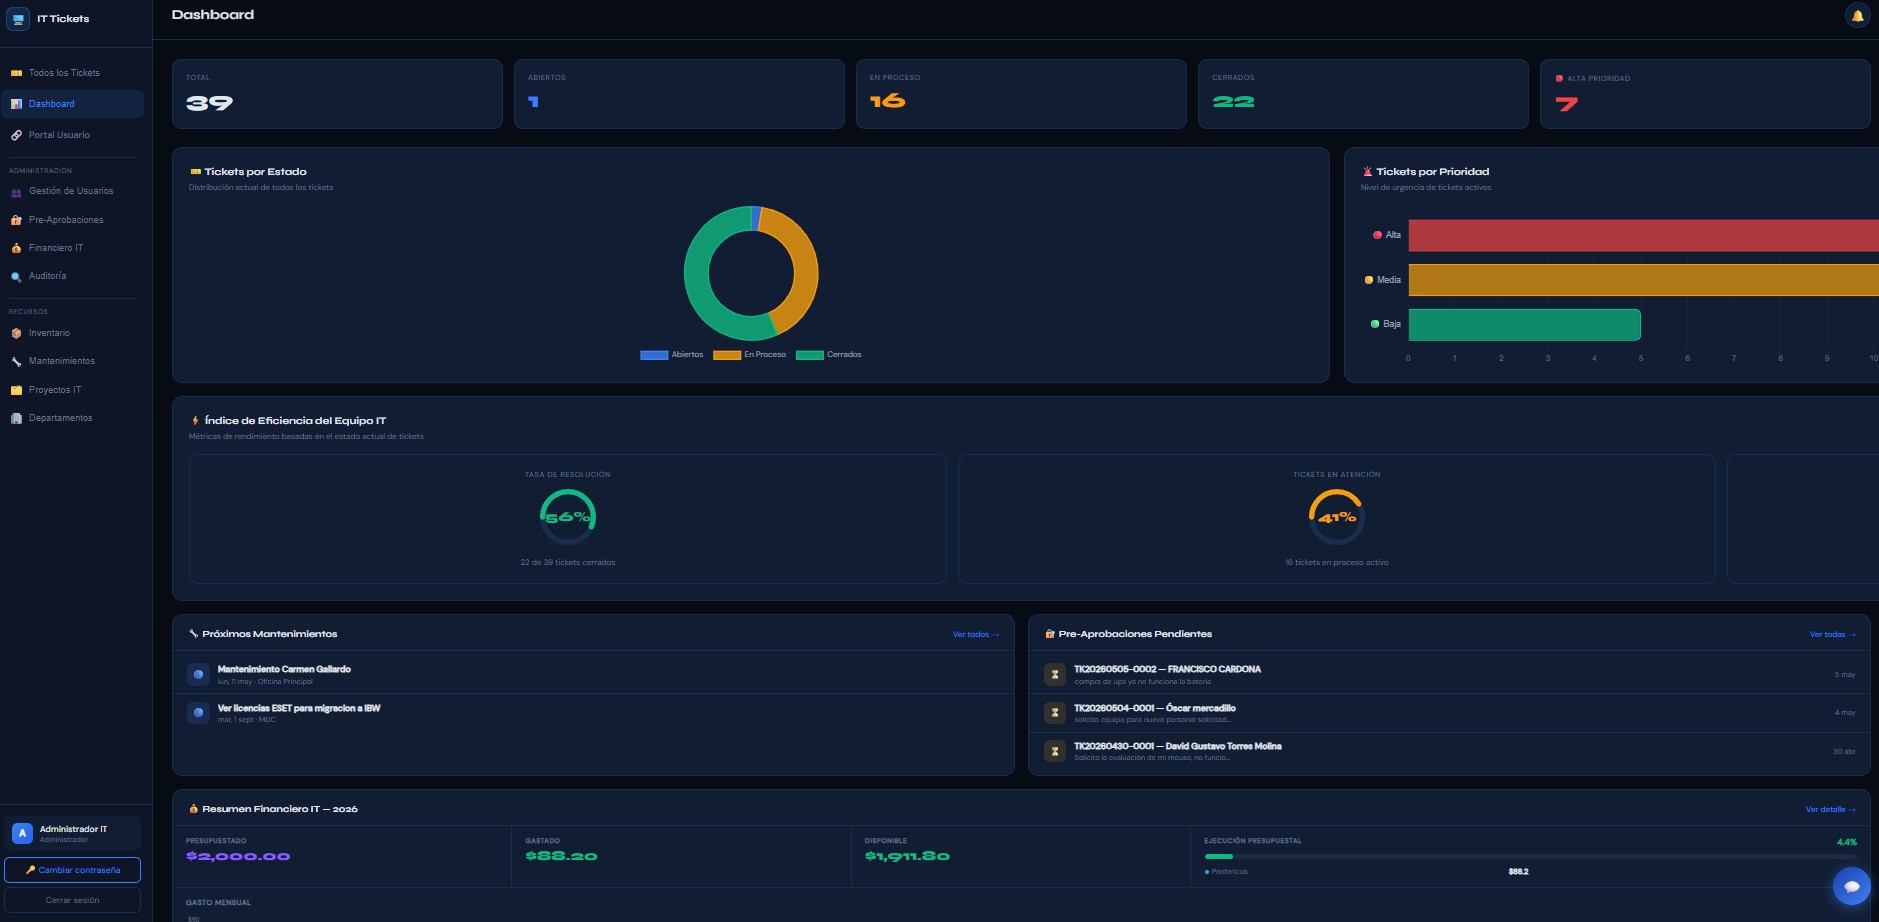Click the Todos los Tickets ticket icon
1879x922 pixels.
pyautogui.click(x=16, y=73)
